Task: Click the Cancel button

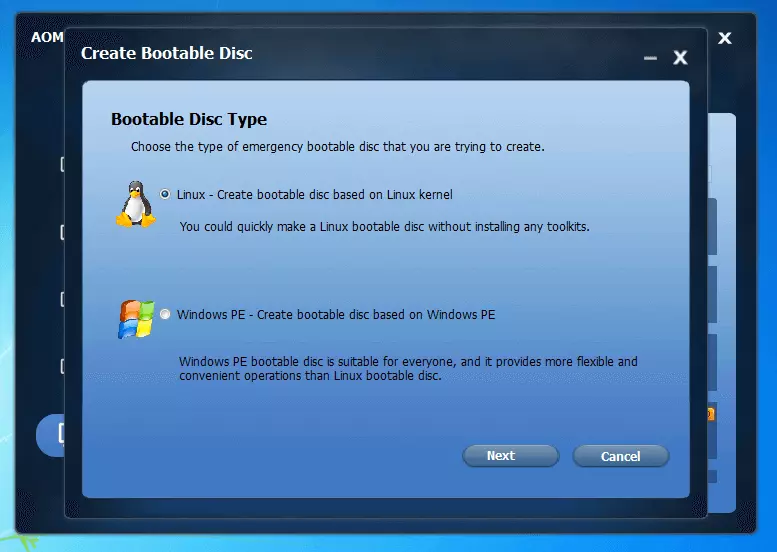Action: click(x=620, y=456)
